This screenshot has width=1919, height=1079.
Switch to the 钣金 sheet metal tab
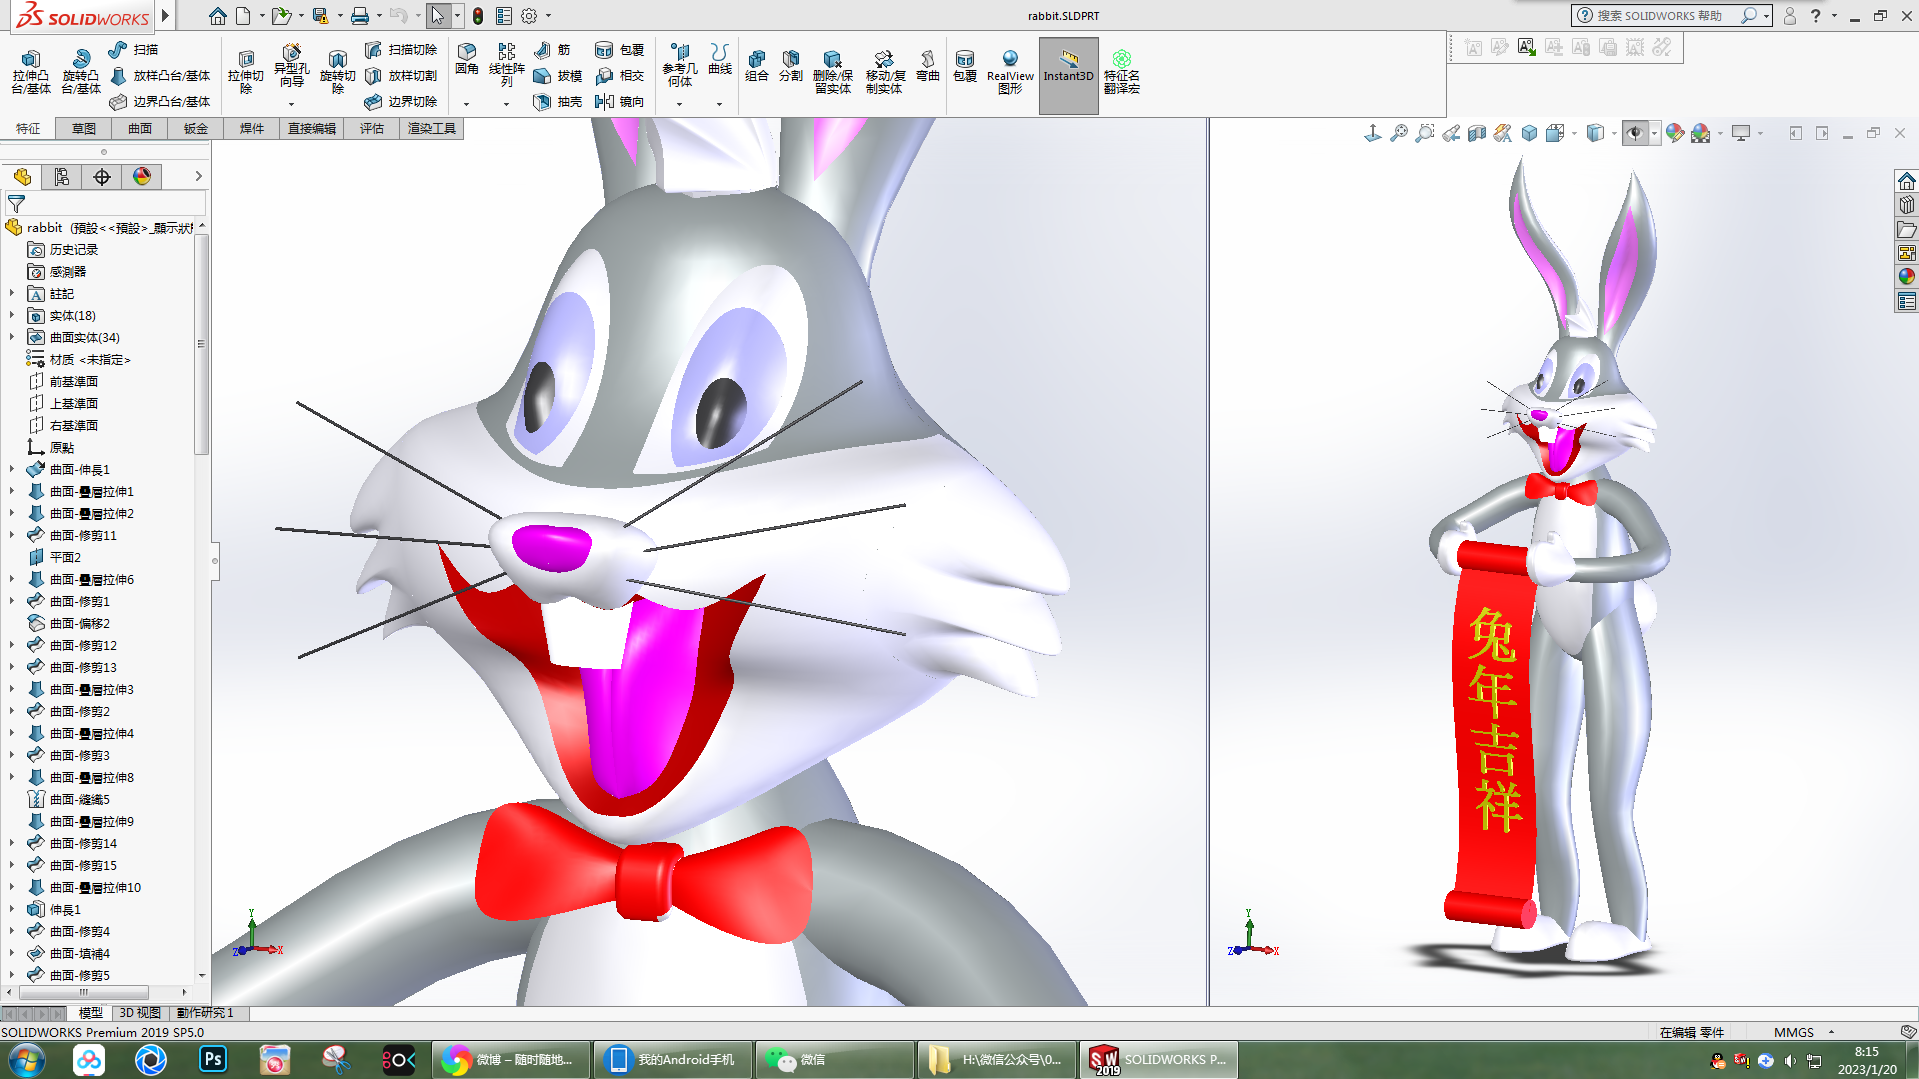(196, 128)
